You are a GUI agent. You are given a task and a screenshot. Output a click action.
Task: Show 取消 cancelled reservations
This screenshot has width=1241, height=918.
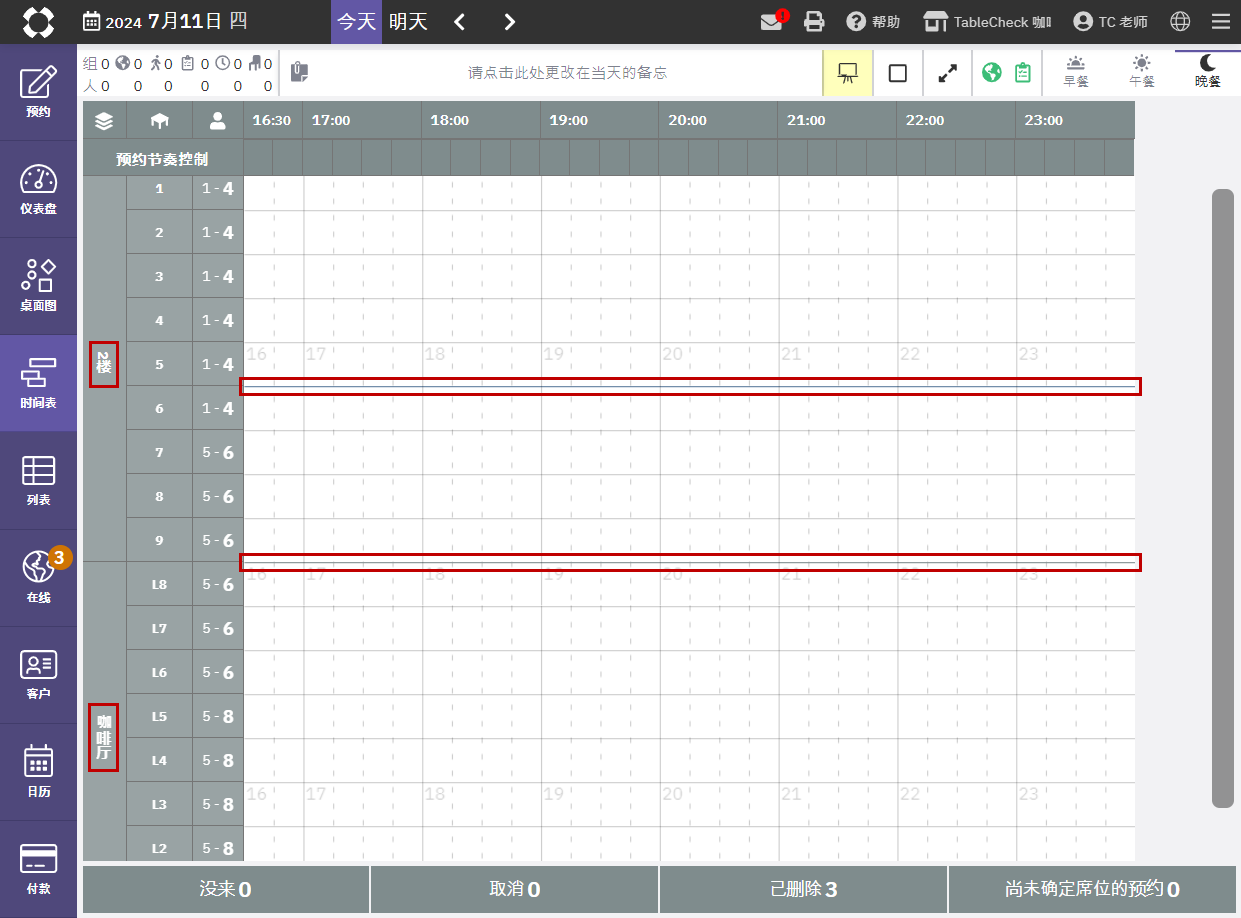pos(515,889)
